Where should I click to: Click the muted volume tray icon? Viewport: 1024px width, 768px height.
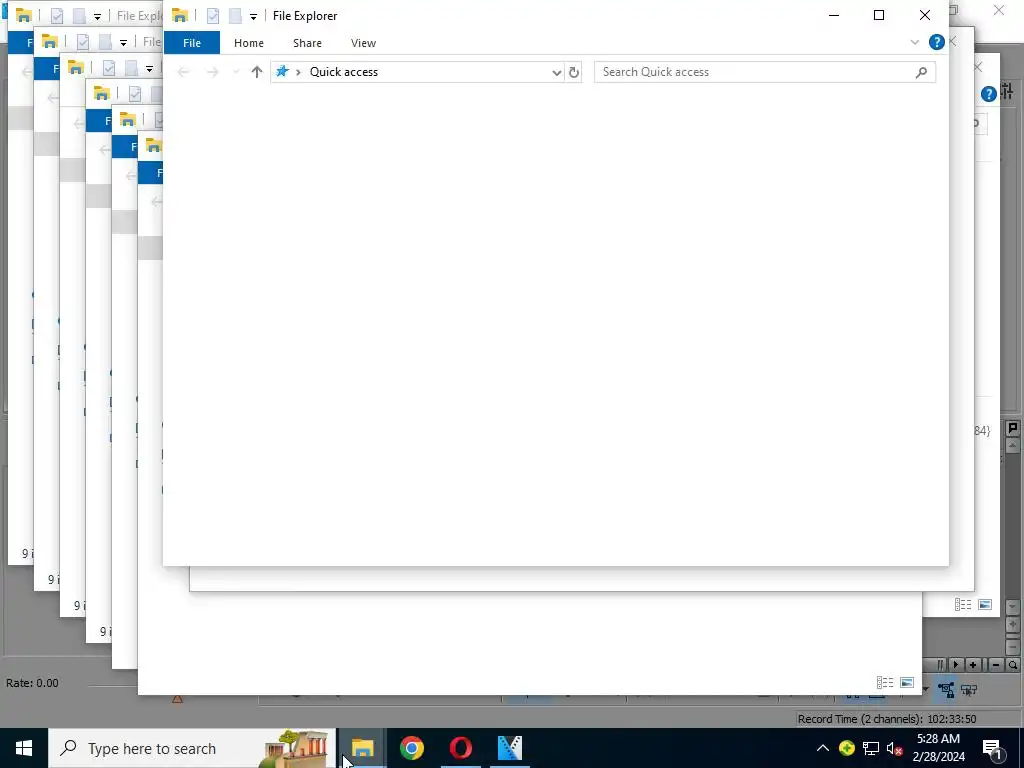895,748
